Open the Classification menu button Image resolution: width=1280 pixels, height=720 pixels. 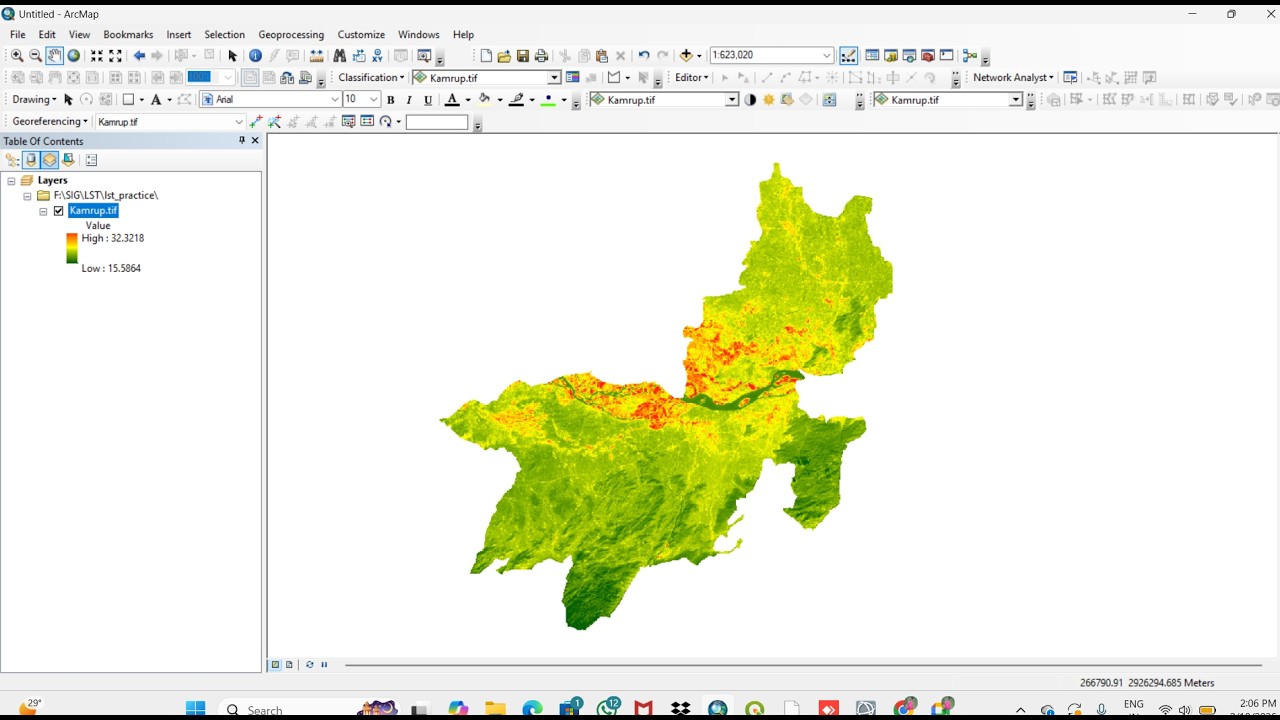[x=371, y=78]
